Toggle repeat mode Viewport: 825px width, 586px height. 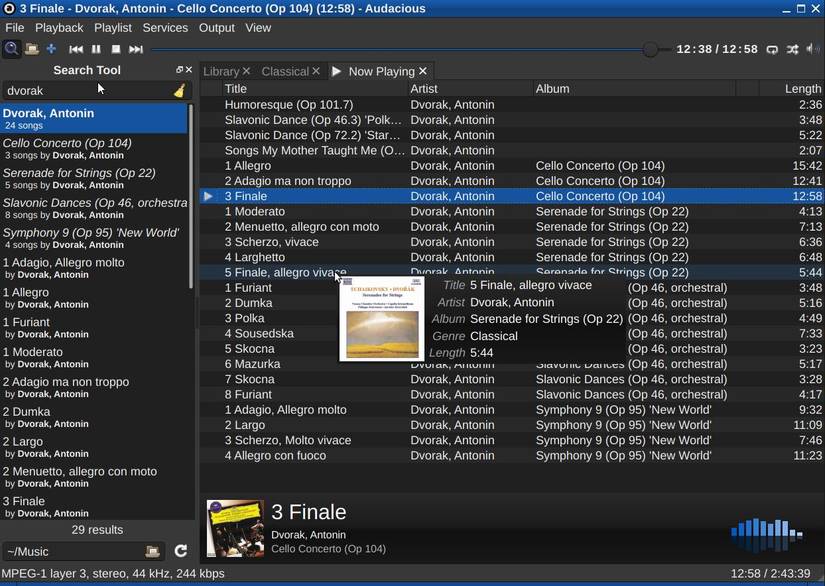(x=772, y=48)
